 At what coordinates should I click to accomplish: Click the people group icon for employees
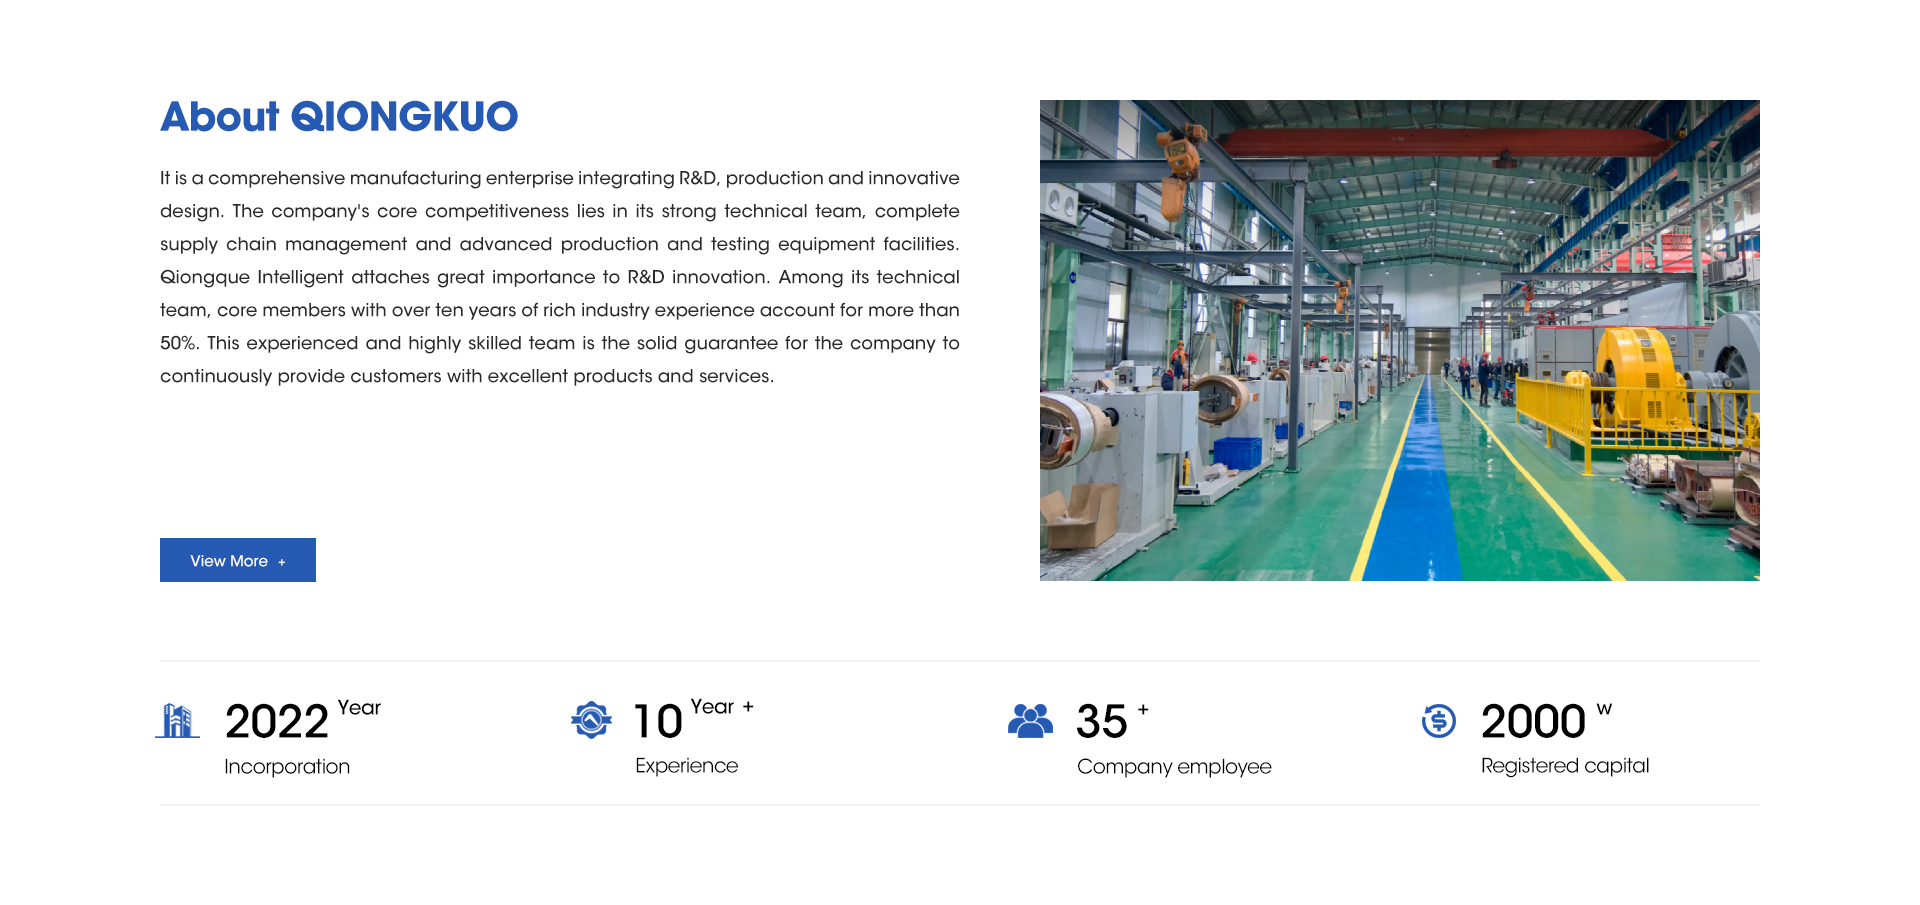click(1030, 720)
